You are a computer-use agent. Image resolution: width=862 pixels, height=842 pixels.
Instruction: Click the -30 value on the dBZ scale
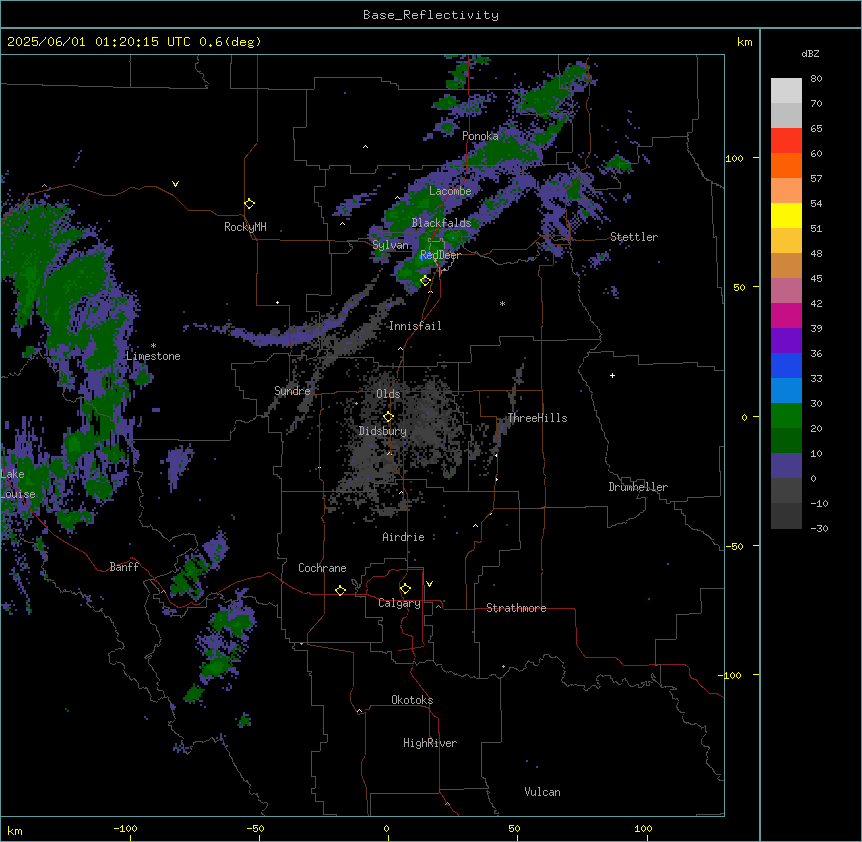coord(819,528)
